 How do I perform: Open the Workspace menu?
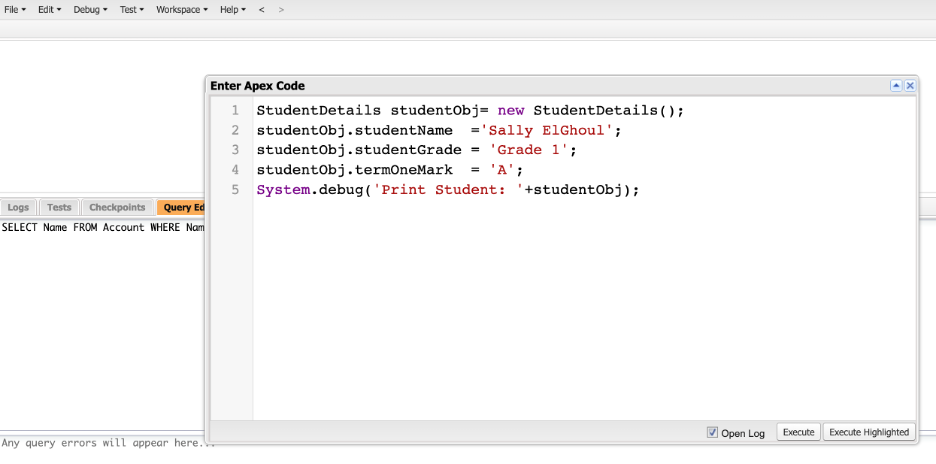181,9
